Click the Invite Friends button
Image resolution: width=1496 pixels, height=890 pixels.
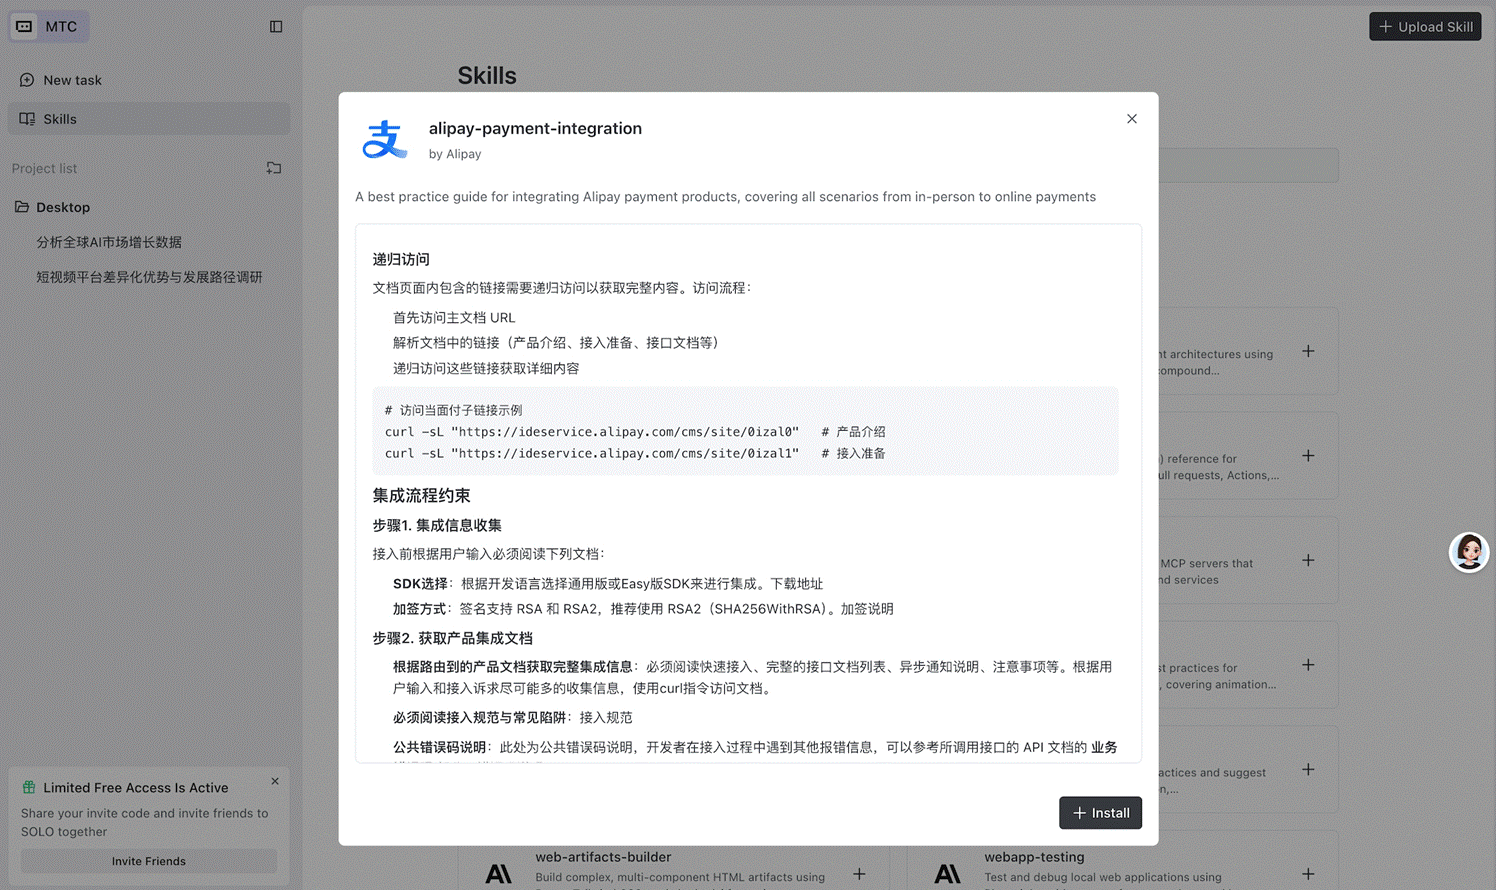point(149,861)
